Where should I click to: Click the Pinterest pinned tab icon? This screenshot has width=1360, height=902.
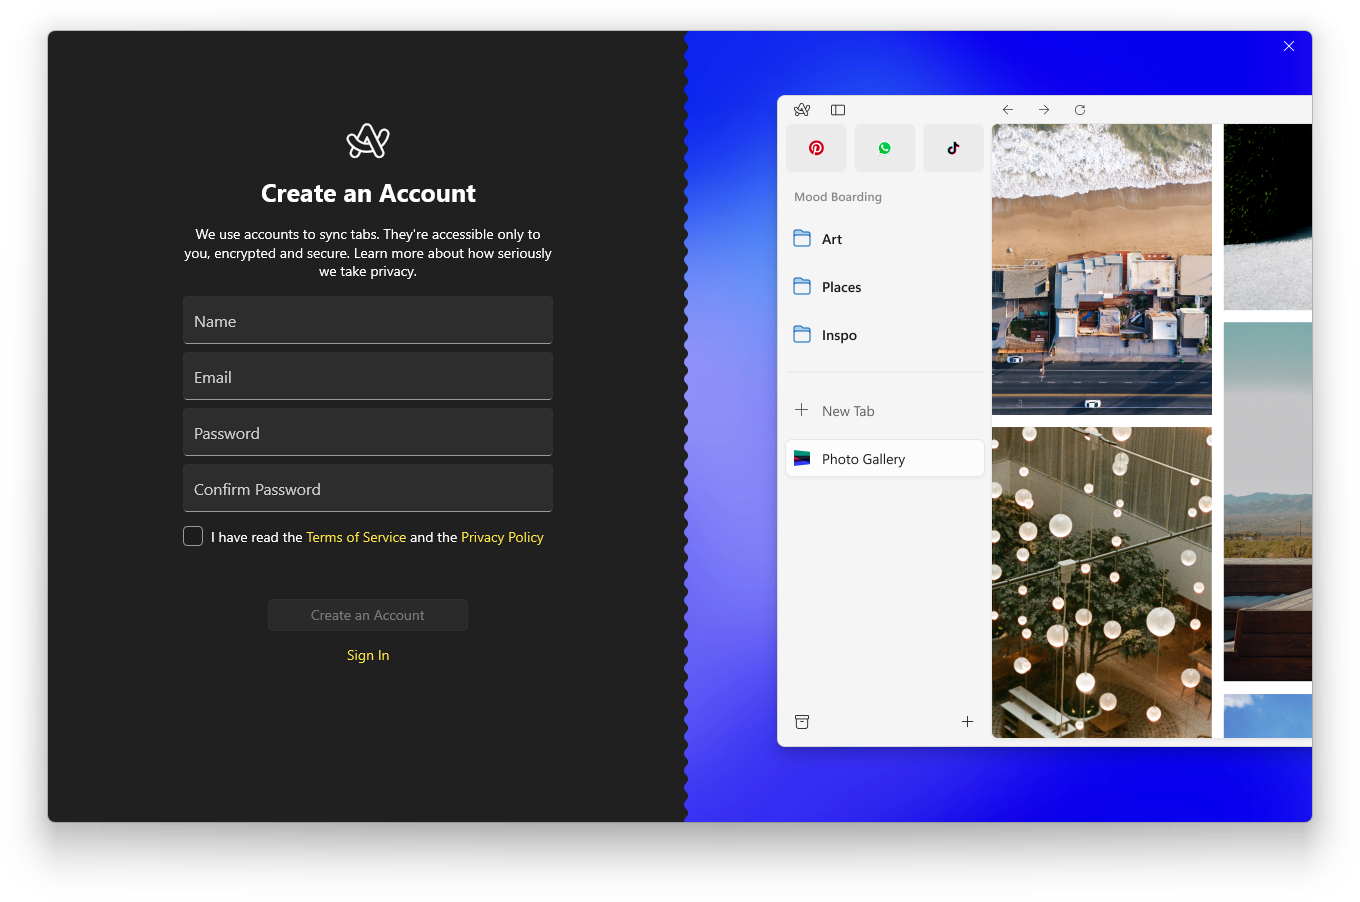816,148
